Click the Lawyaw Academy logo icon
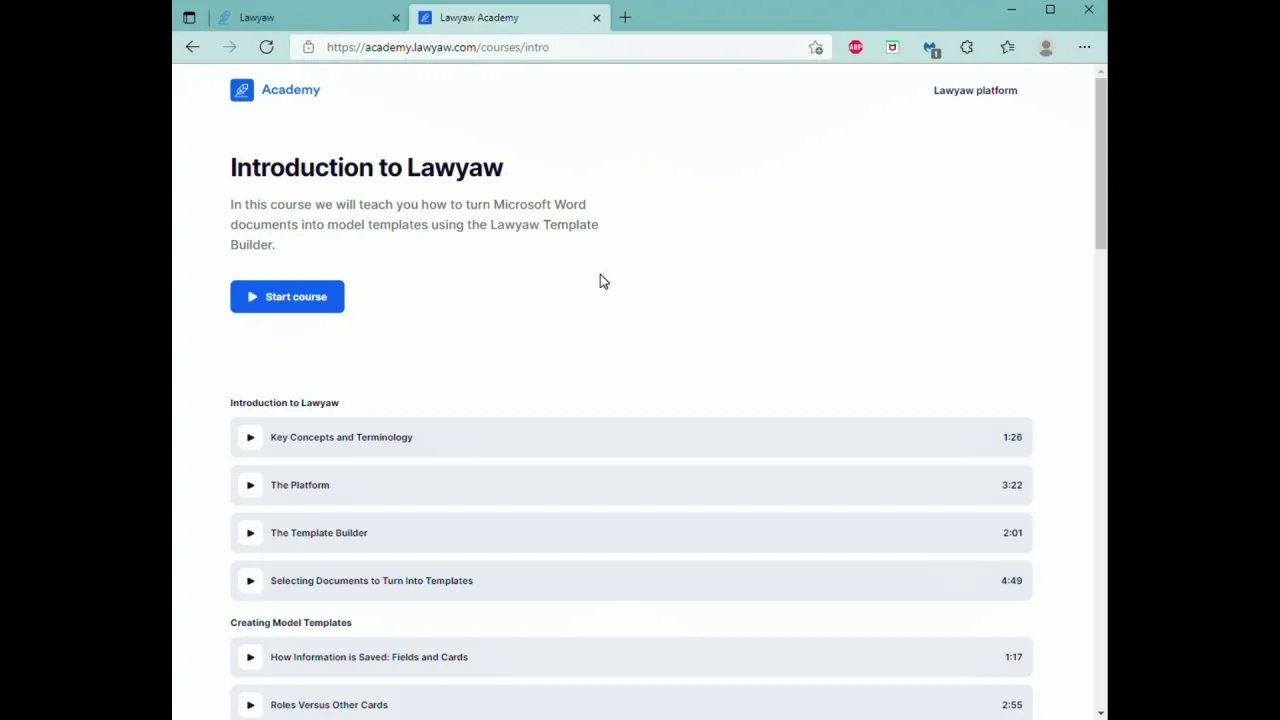The height and width of the screenshot is (720, 1280). (242, 90)
